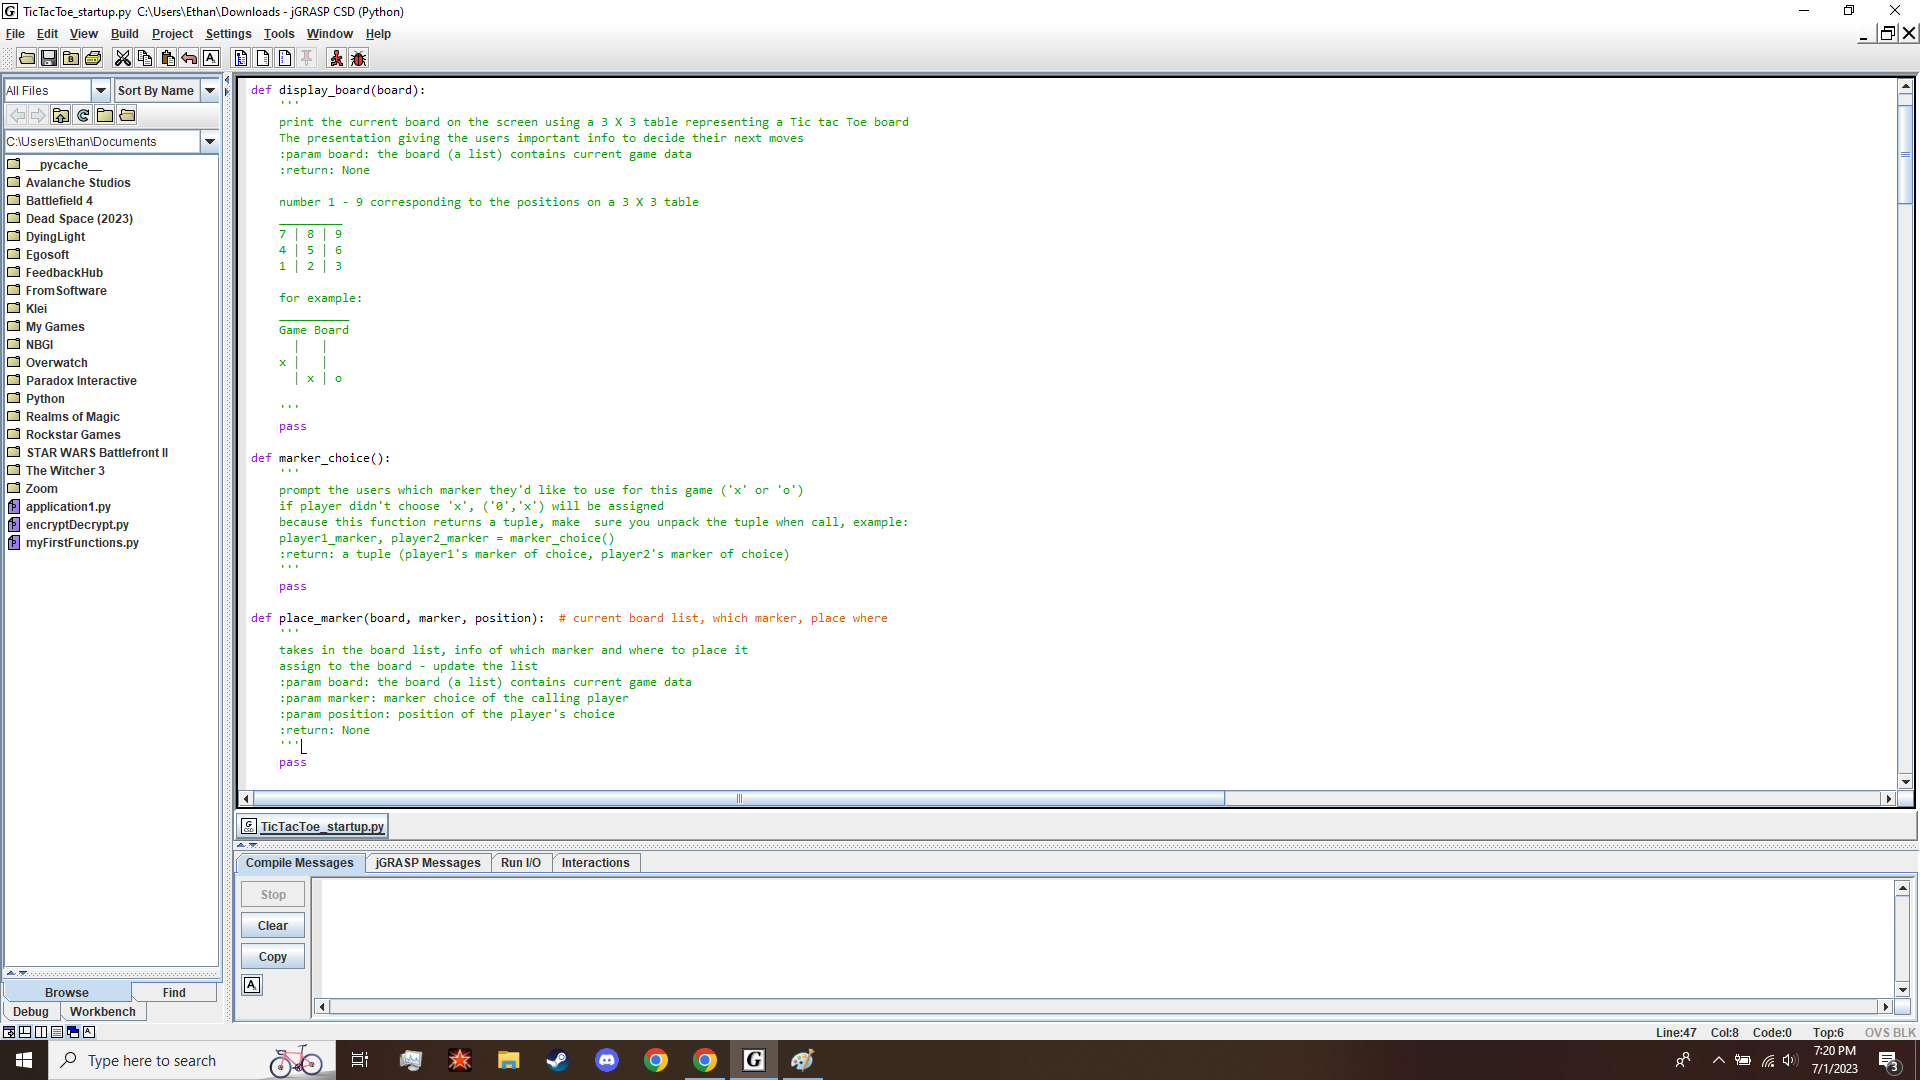Open the Sort By Name dropdown
This screenshot has height=1080, width=1920.
click(210, 91)
